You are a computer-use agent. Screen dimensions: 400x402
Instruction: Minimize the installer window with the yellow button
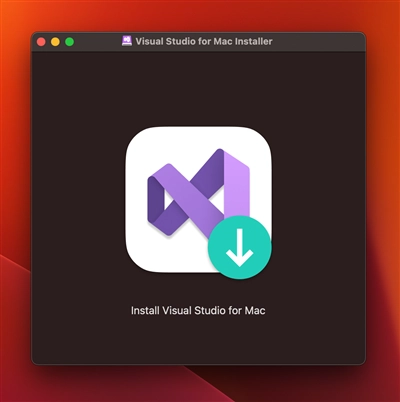(x=55, y=42)
